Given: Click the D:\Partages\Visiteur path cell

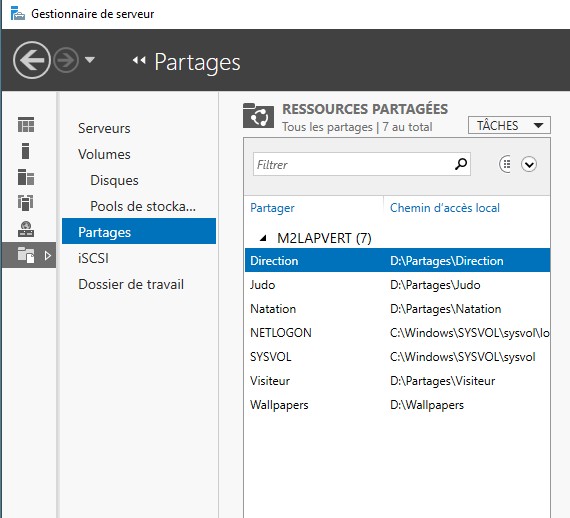Looking at the screenshot, I should pyautogui.click(x=442, y=381).
